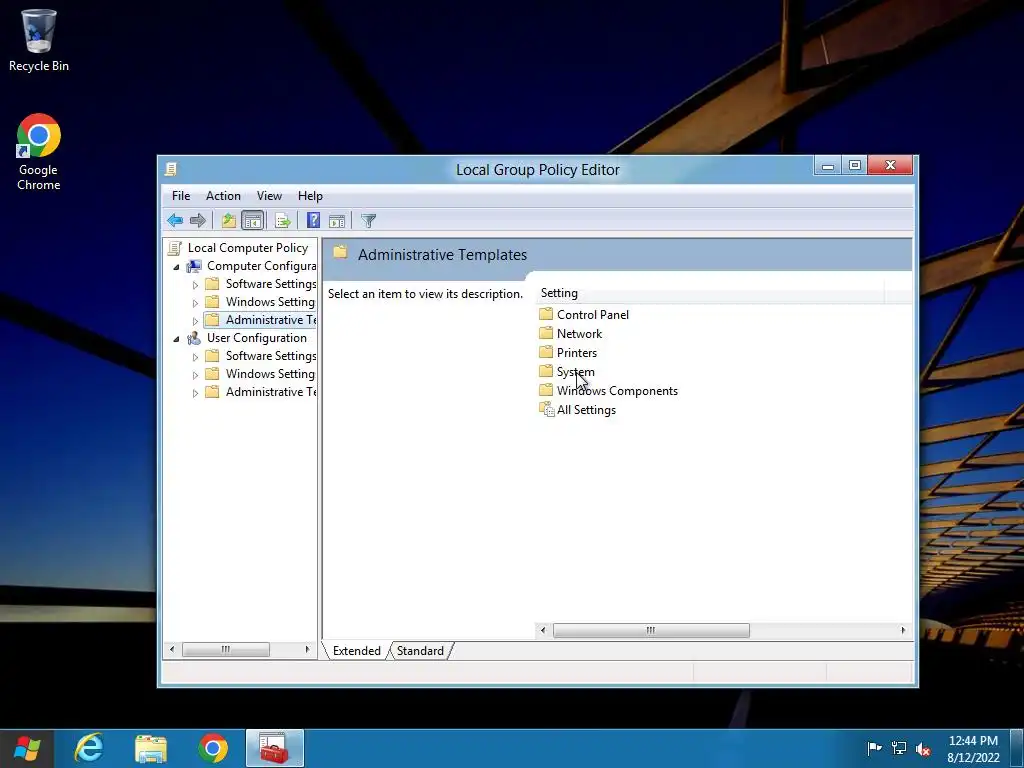
Task: Open the View menu
Action: tap(269, 196)
